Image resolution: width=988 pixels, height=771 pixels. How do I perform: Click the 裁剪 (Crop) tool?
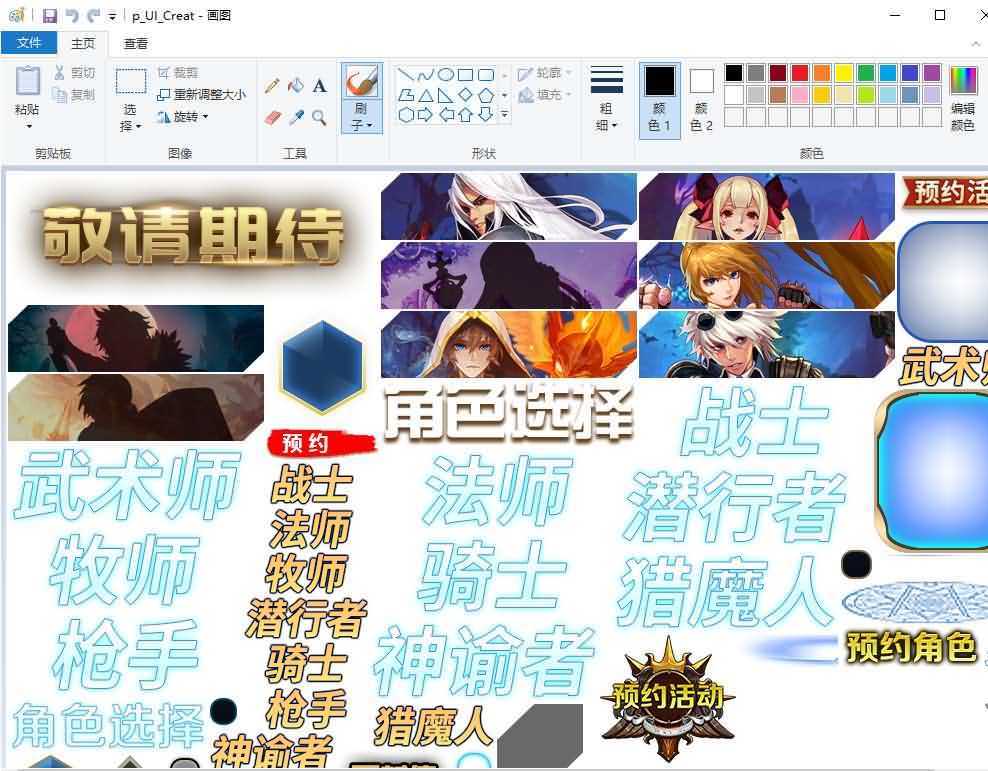coord(177,73)
